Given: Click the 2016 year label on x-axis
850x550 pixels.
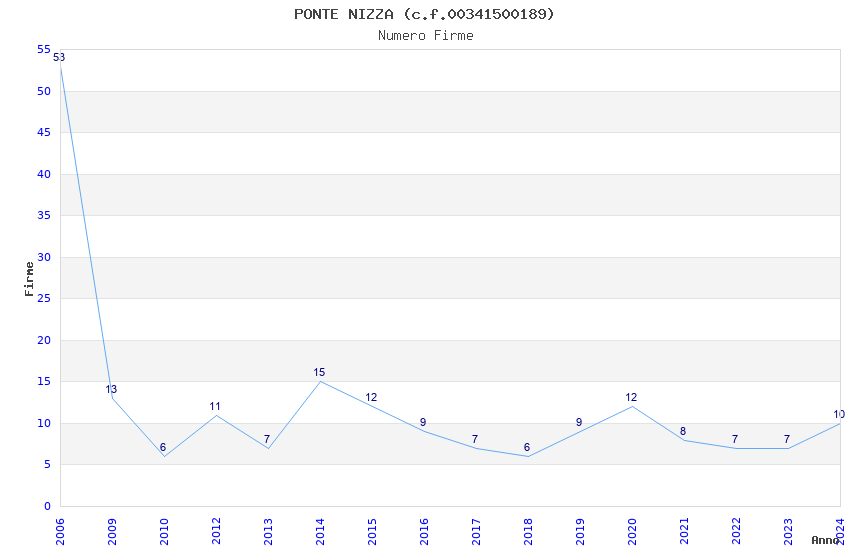Looking at the screenshot, I should coord(424,531).
